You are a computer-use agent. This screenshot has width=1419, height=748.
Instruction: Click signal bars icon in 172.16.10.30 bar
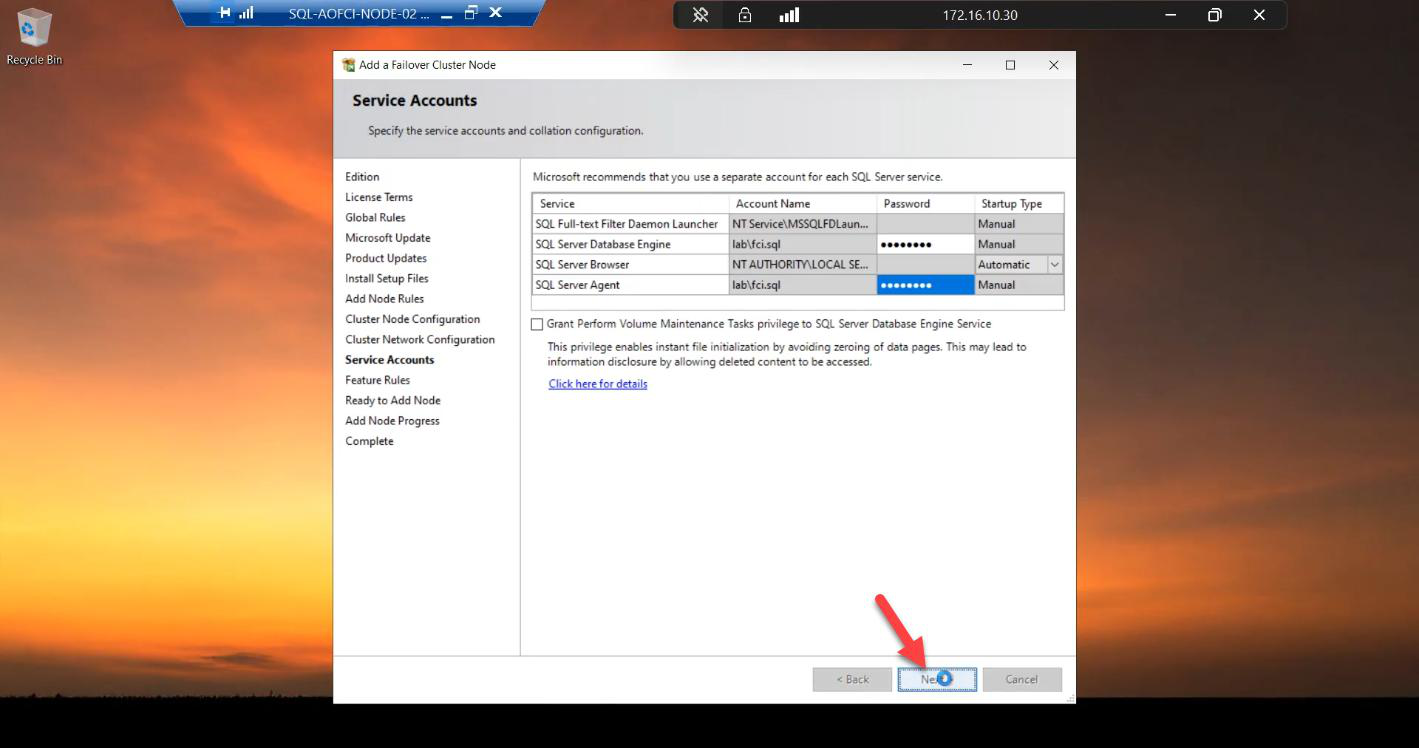click(x=789, y=15)
